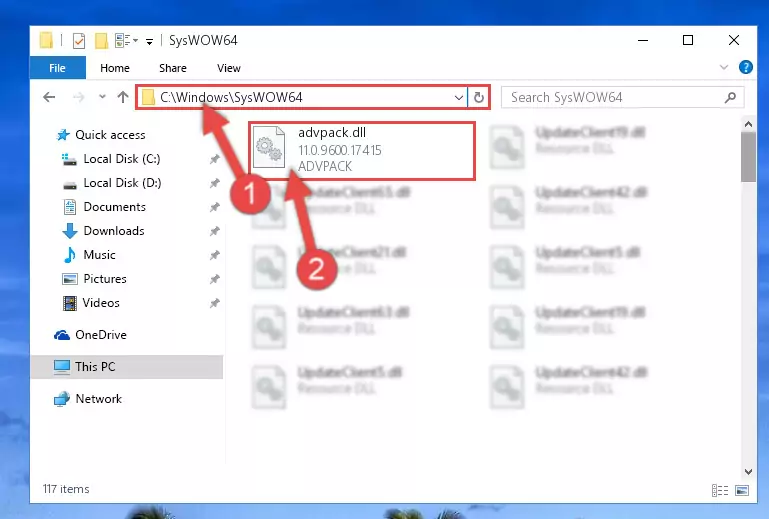Screen dimensions: 769x519
Task: Click the New folder quick access icon
Action: coord(101,40)
